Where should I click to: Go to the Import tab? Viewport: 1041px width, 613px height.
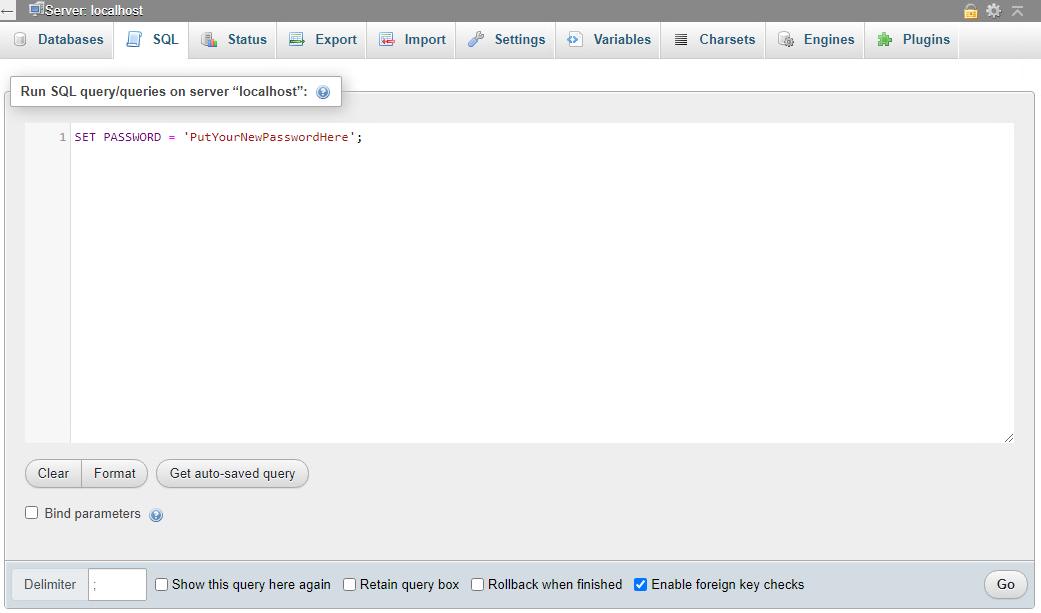pyautogui.click(x=412, y=40)
